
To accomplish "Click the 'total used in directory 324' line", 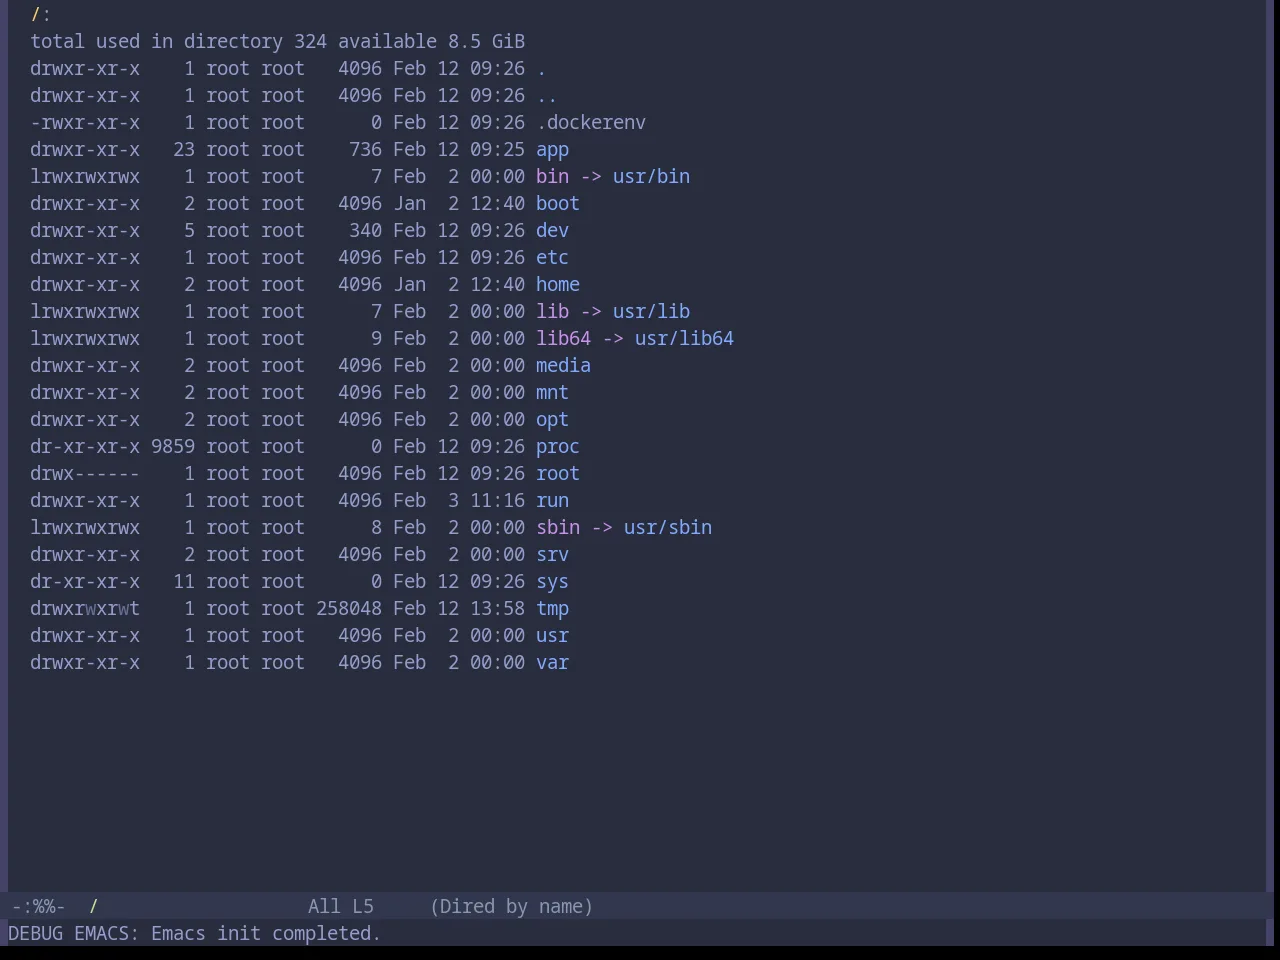I will click(179, 42).
